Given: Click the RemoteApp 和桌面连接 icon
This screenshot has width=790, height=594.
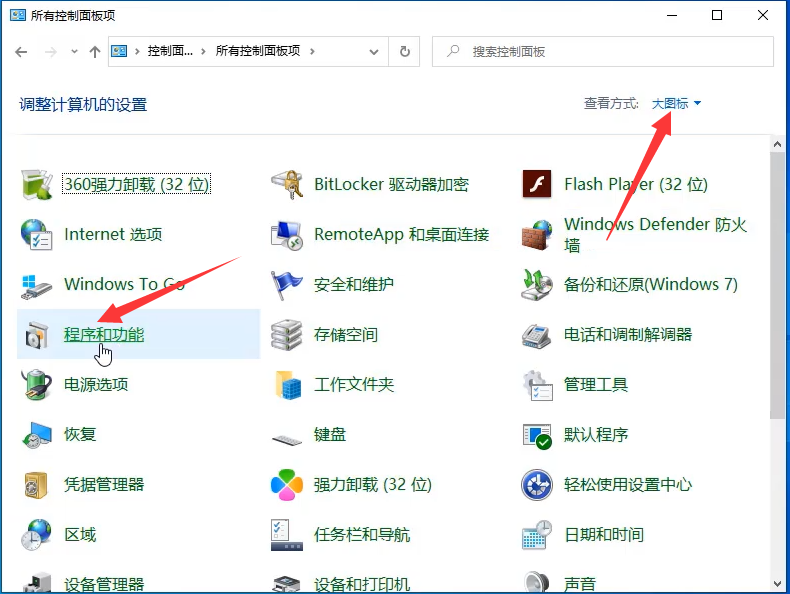Looking at the screenshot, I should coord(287,234).
